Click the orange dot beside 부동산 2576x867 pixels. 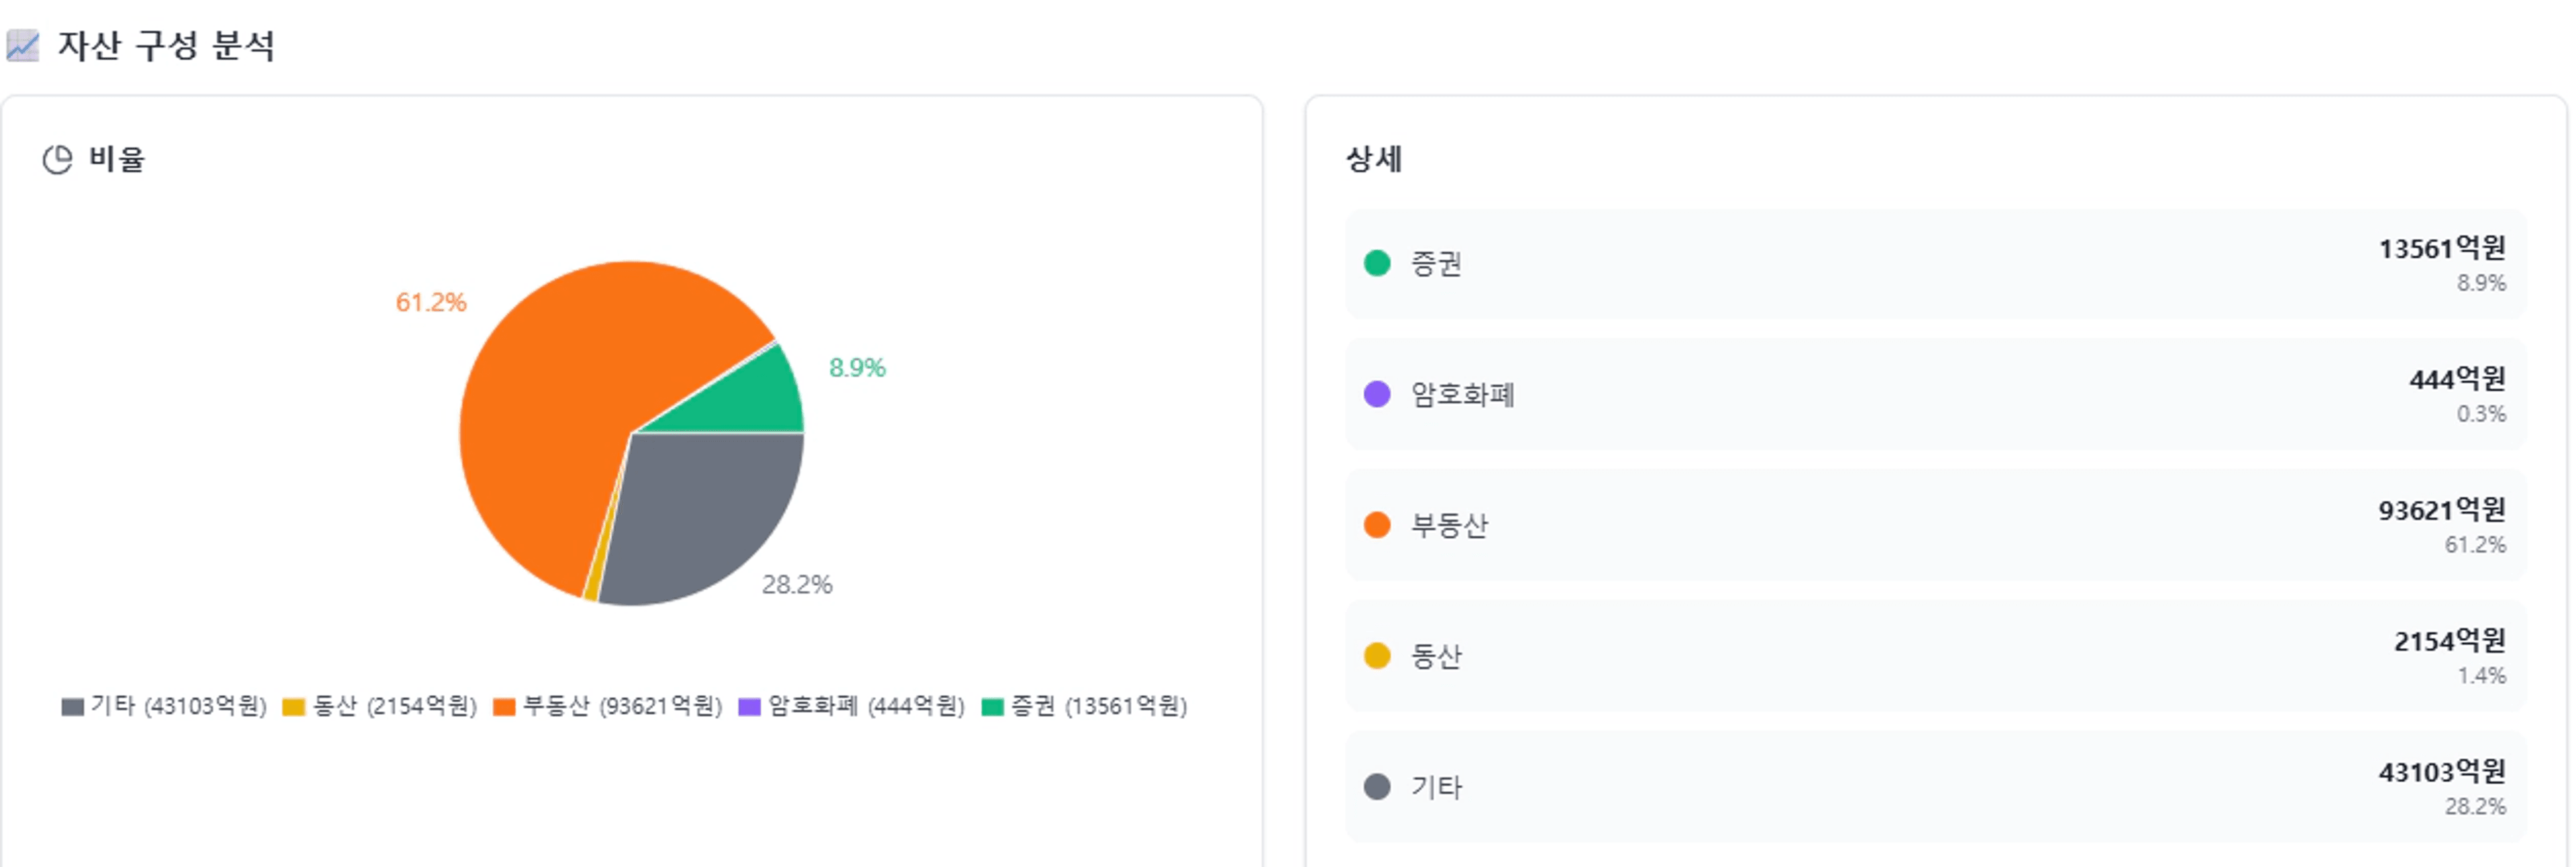coord(1376,525)
